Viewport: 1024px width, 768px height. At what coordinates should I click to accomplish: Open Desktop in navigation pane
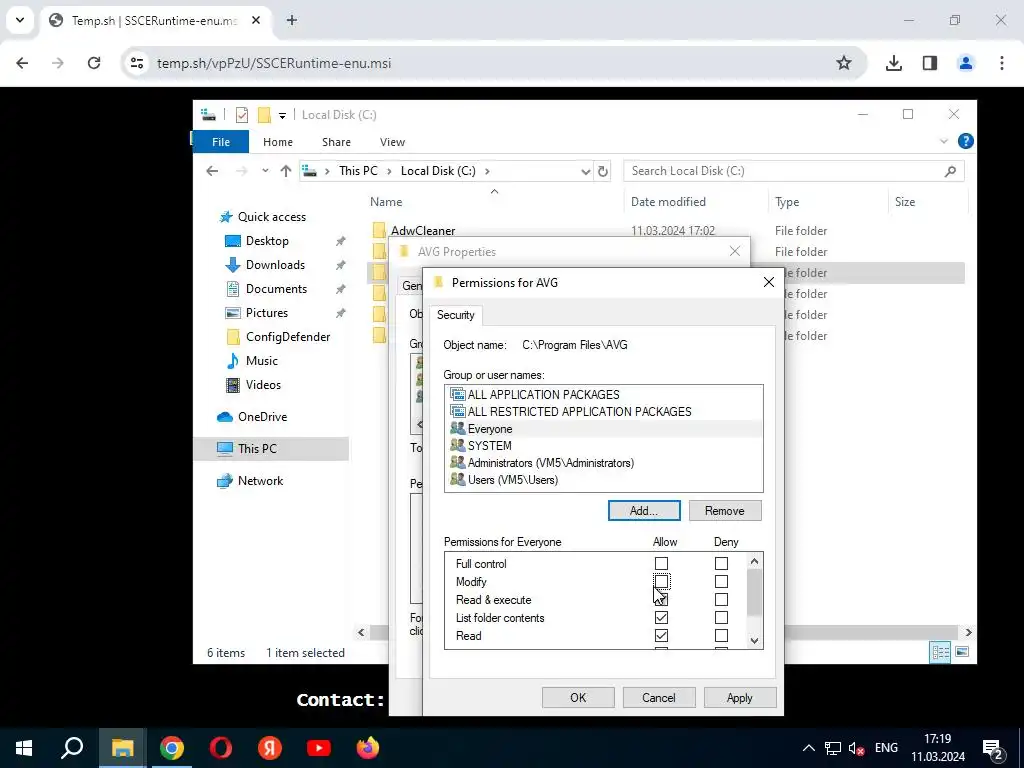point(267,241)
